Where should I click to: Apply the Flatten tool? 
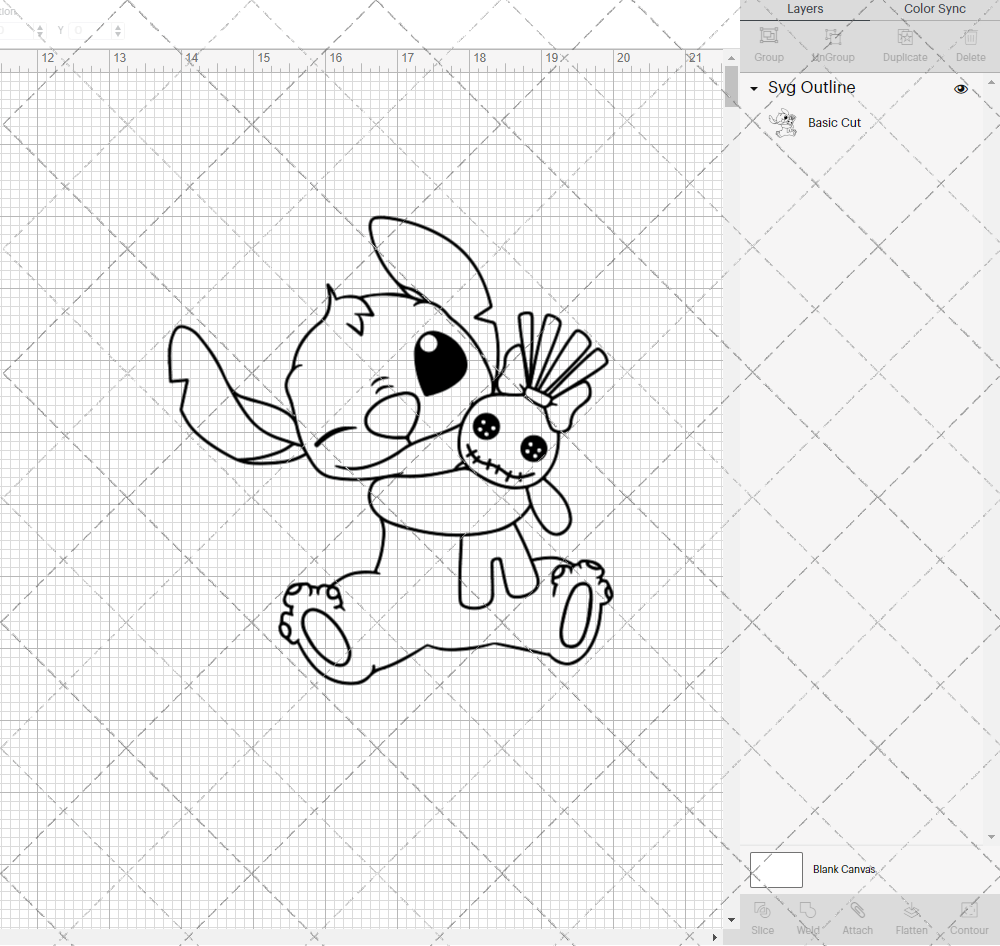point(911,918)
